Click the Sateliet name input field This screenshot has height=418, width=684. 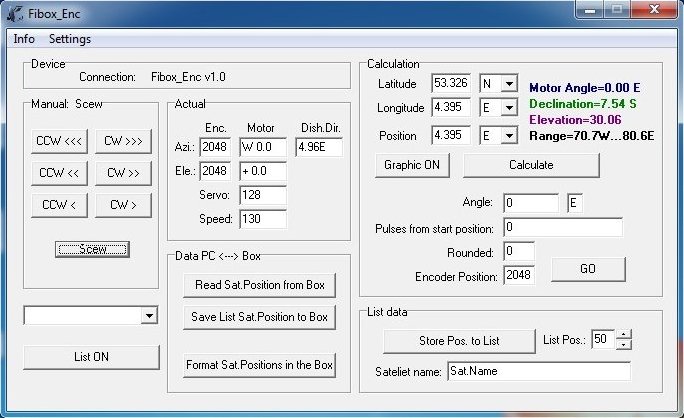[x=538, y=371]
